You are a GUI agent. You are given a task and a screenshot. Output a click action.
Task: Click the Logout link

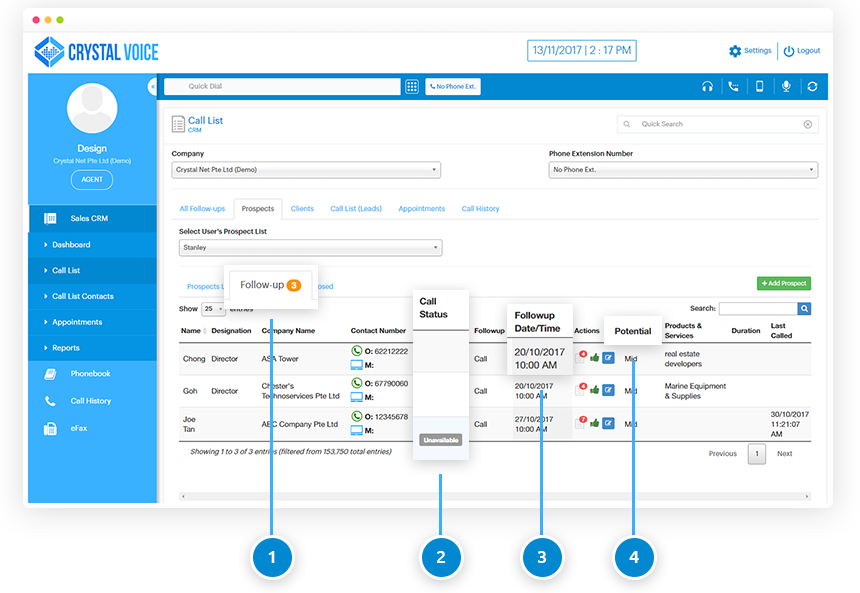click(802, 51)
